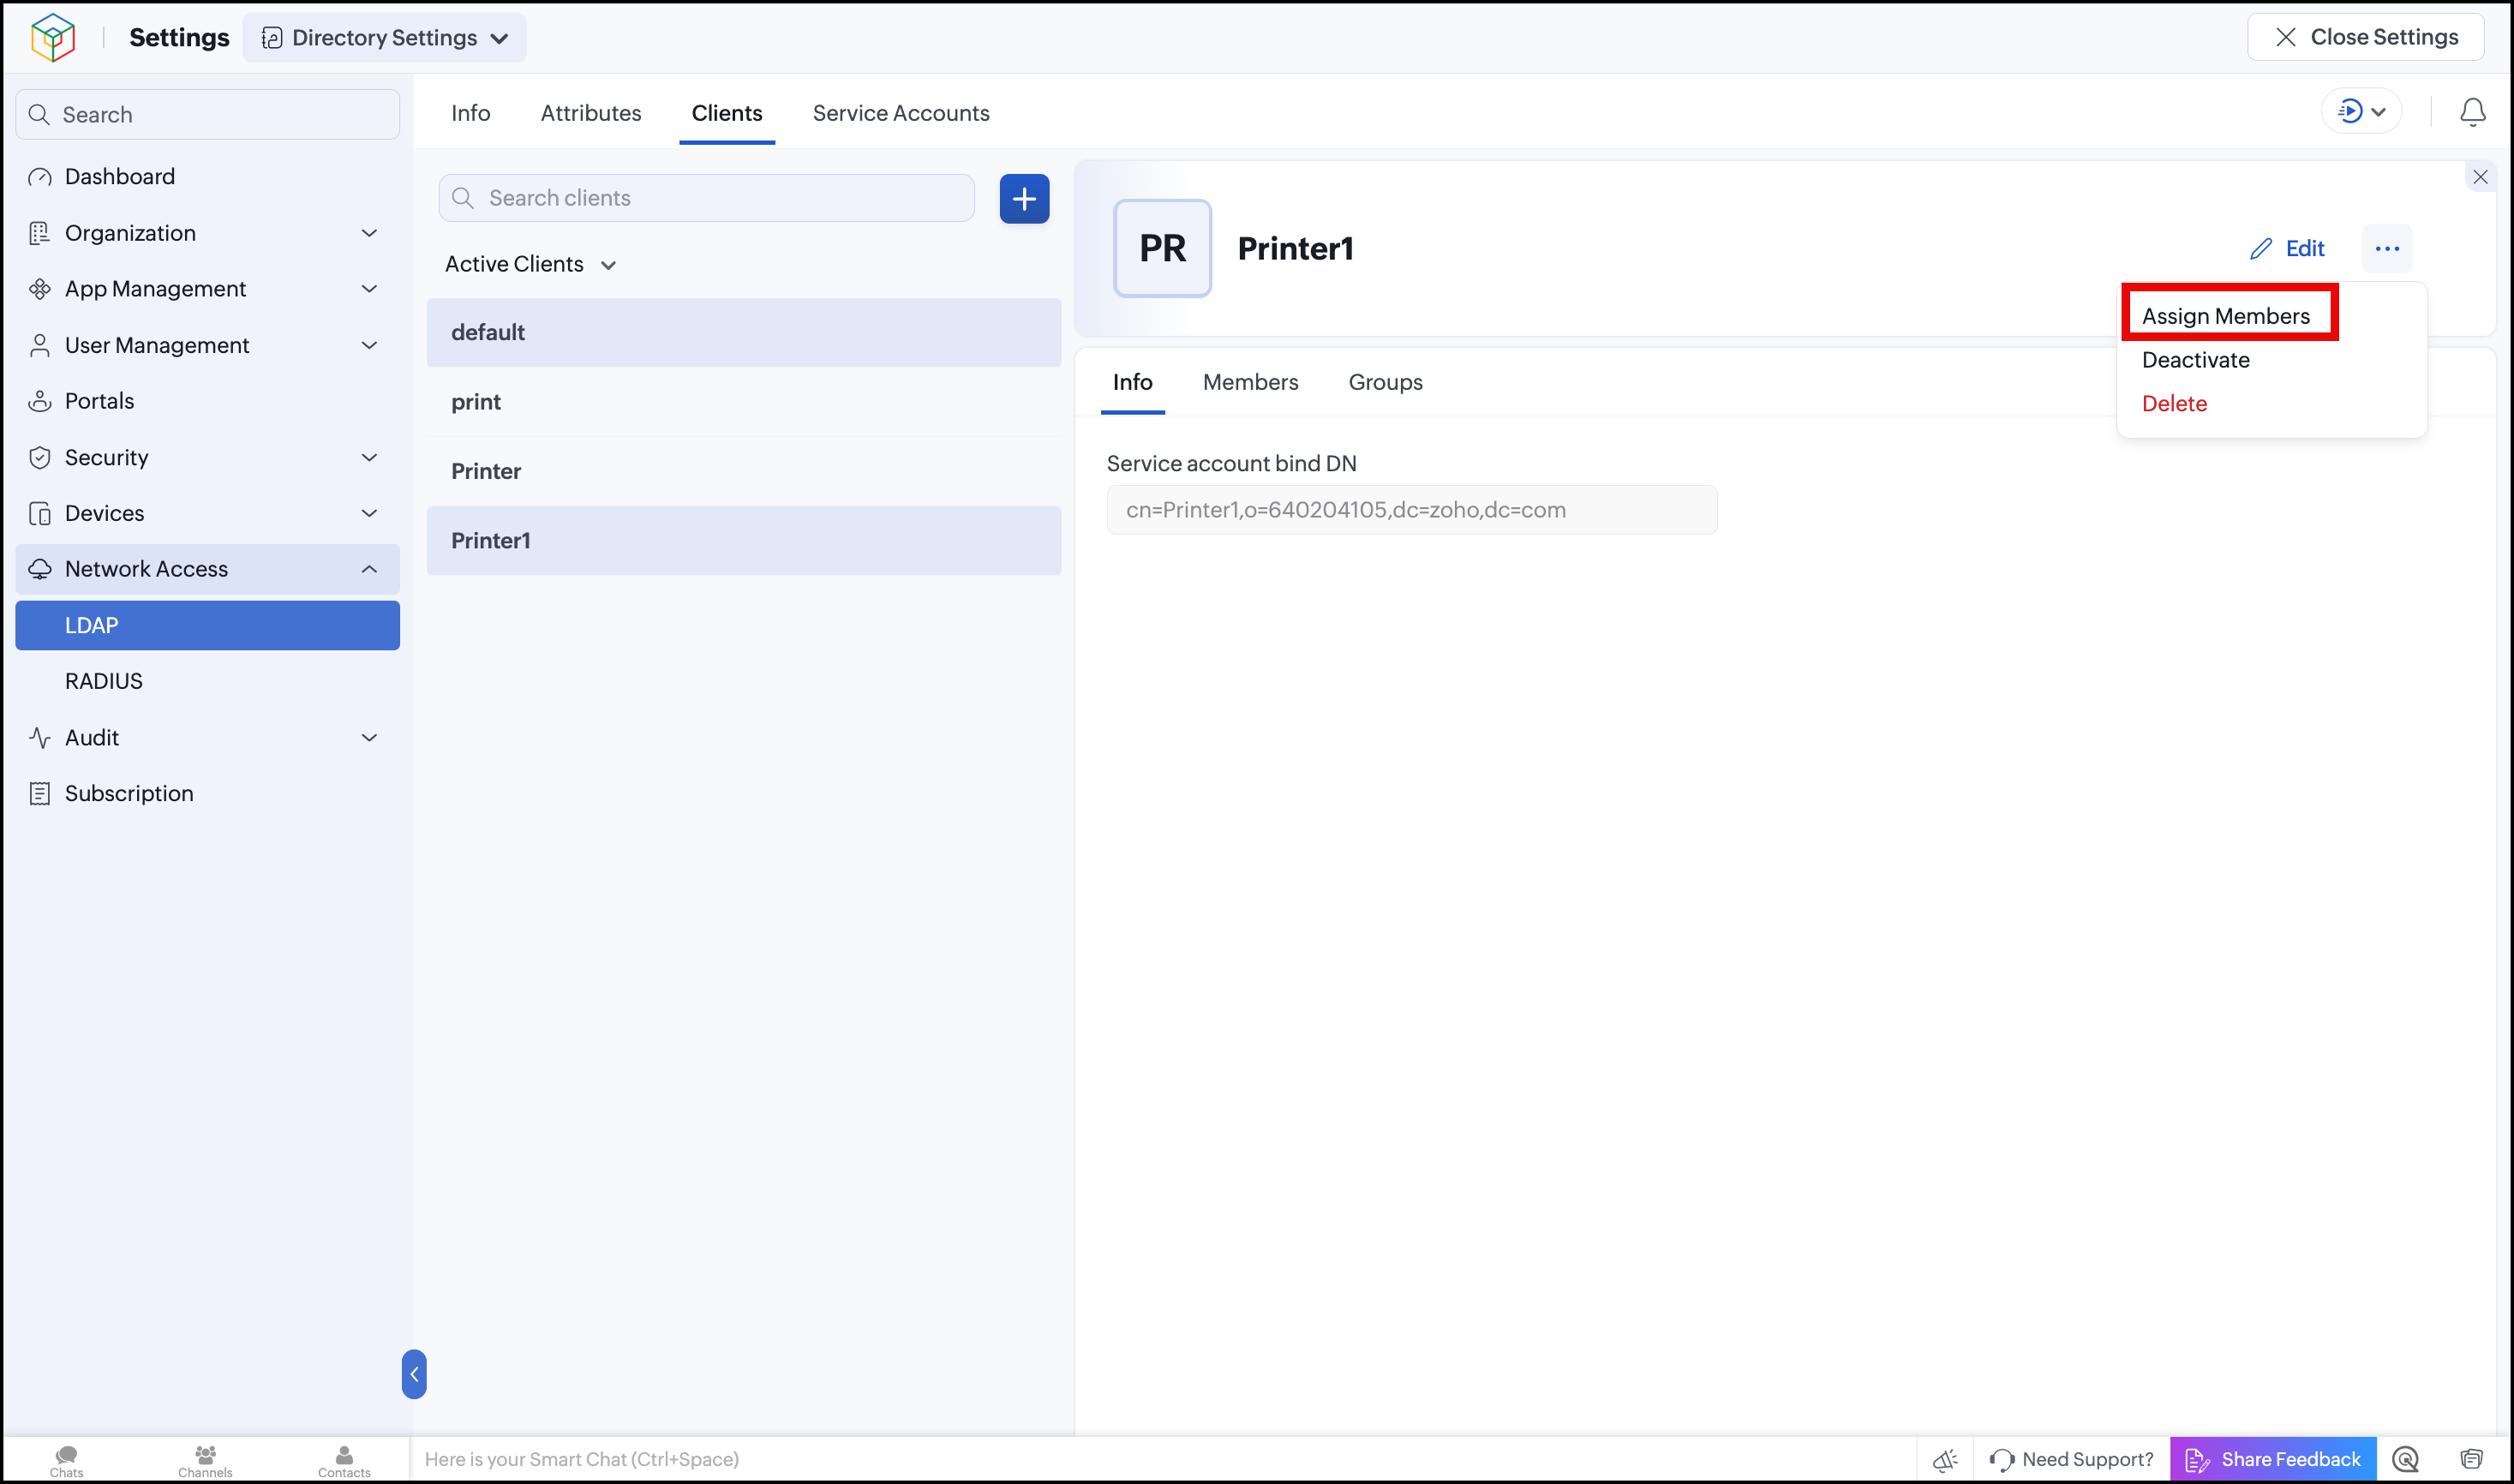Choose Deactivate from the menu
This screenshot has width=2514, height=1484.
point(2196,360)
